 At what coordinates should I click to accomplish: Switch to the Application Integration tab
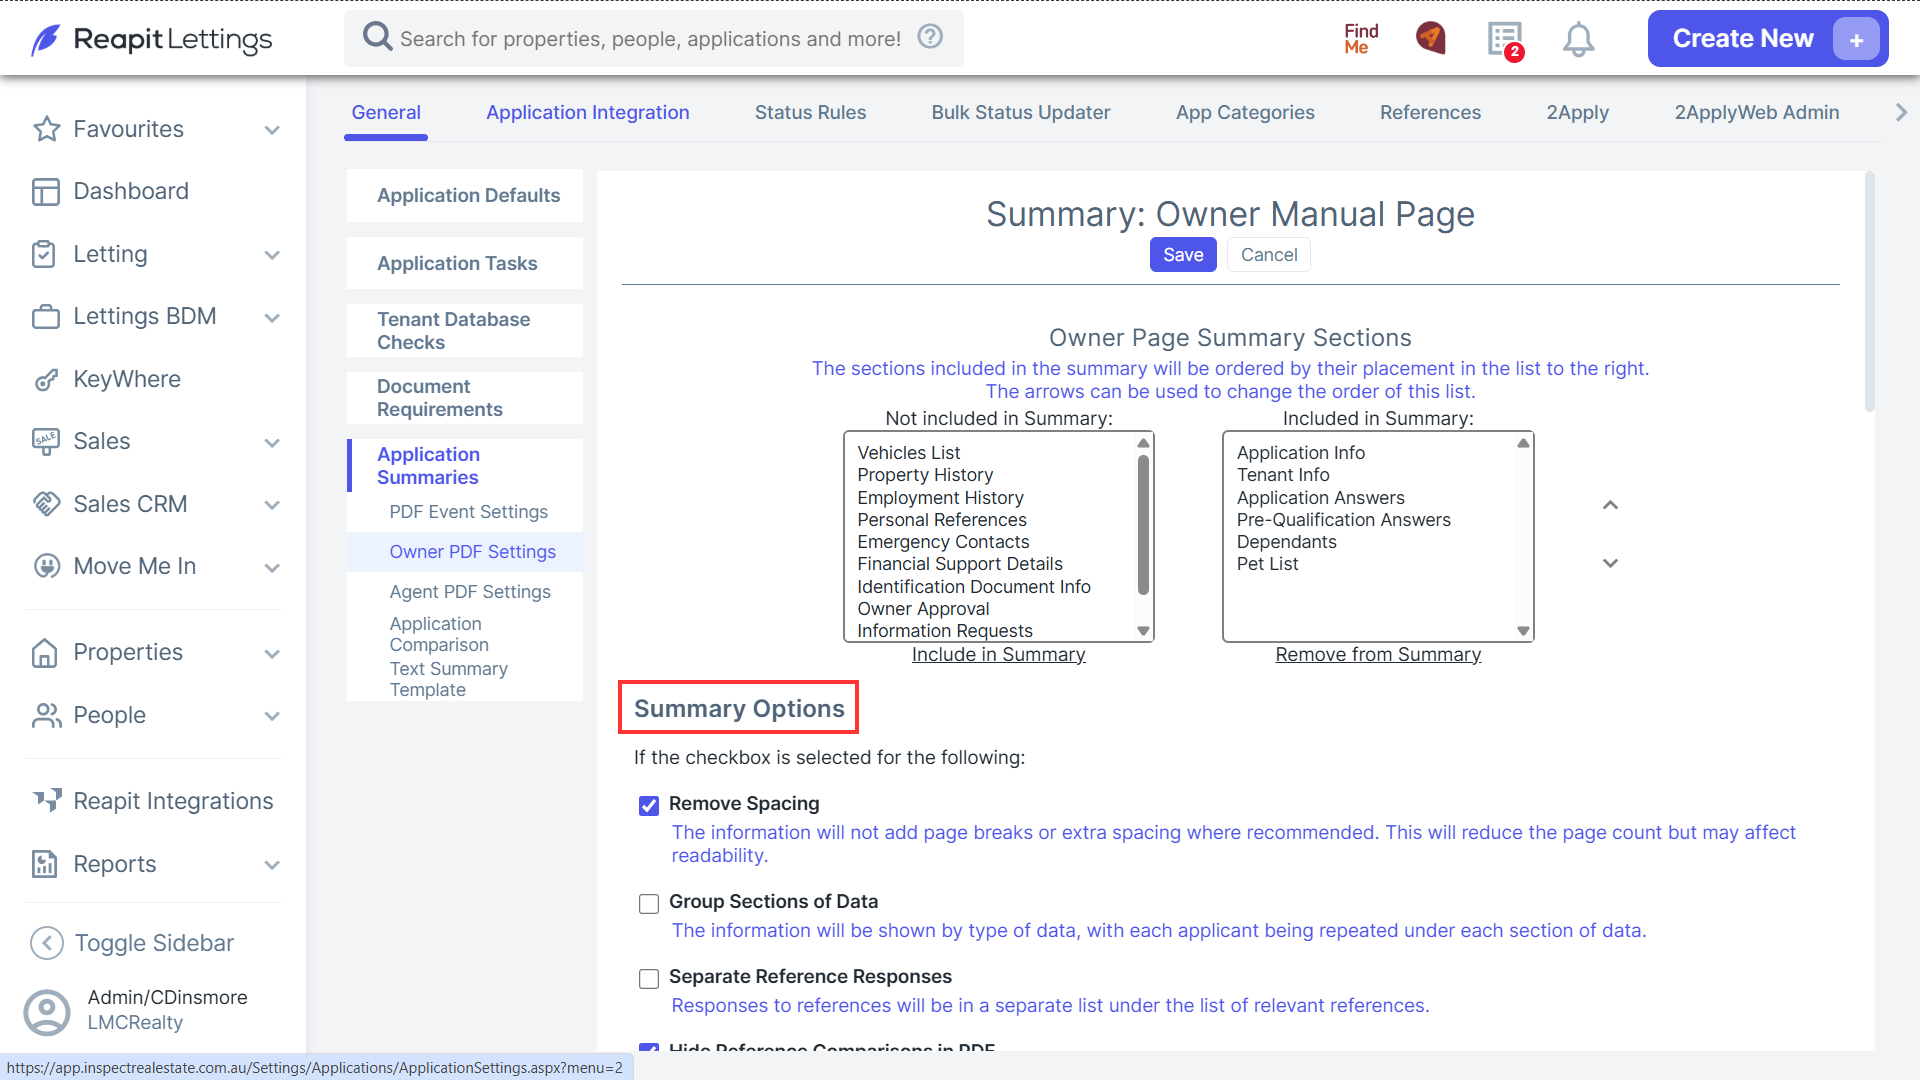click(588, 112)
